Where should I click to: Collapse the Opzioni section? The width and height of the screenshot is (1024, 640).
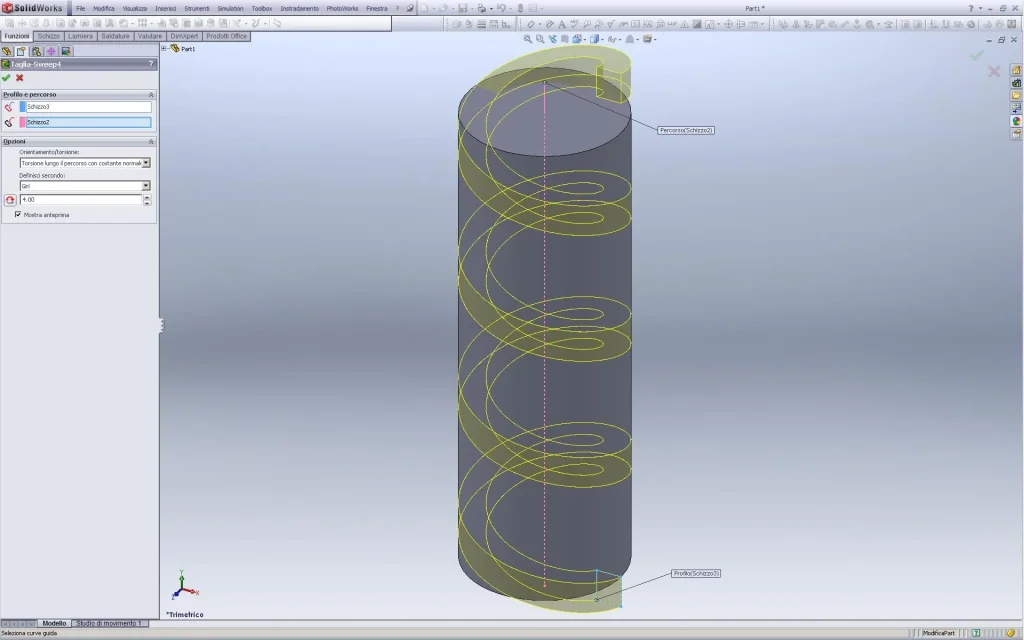(151, 142)
